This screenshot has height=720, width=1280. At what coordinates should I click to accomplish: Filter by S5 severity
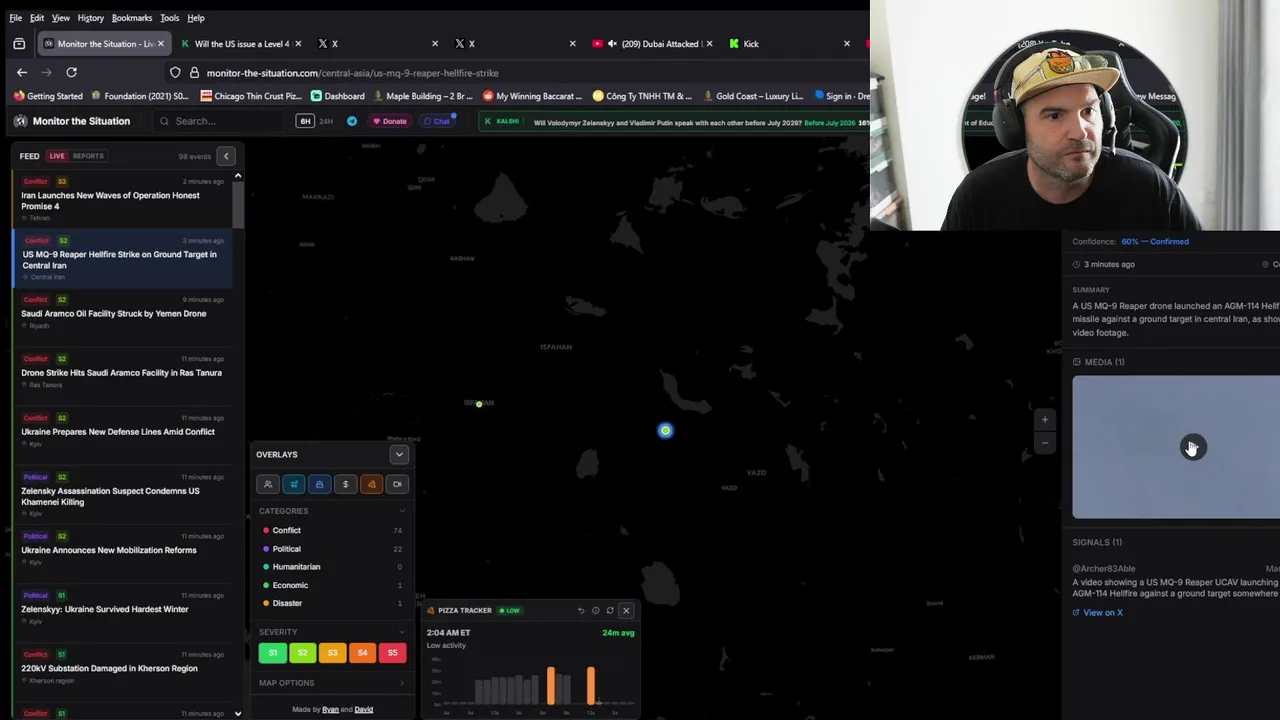pyautogui.click(x=392, y=653)
